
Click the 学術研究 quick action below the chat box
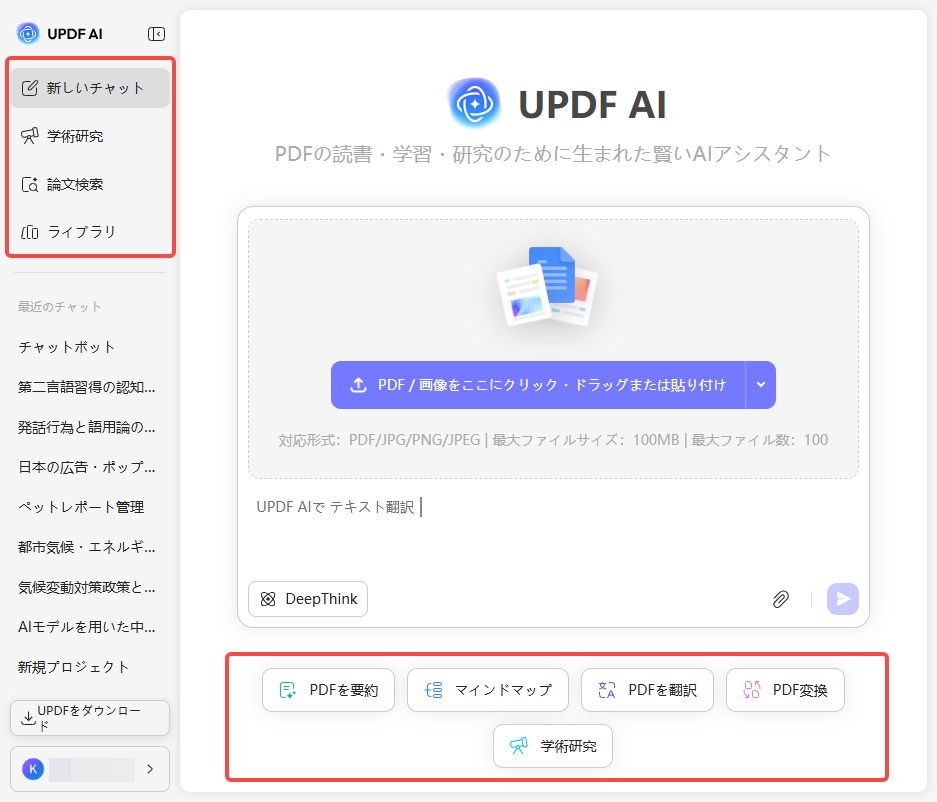pyautogui.click(x=552, y=745)
